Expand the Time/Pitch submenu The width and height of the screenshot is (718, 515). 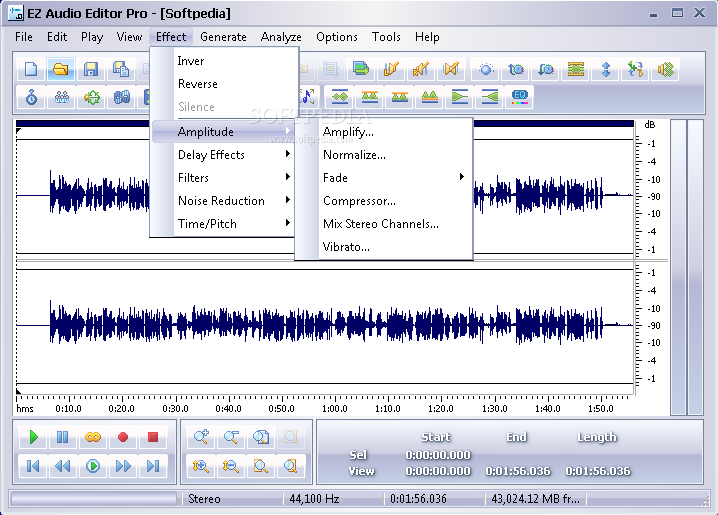pyautogui.click(x=223, y=223)
